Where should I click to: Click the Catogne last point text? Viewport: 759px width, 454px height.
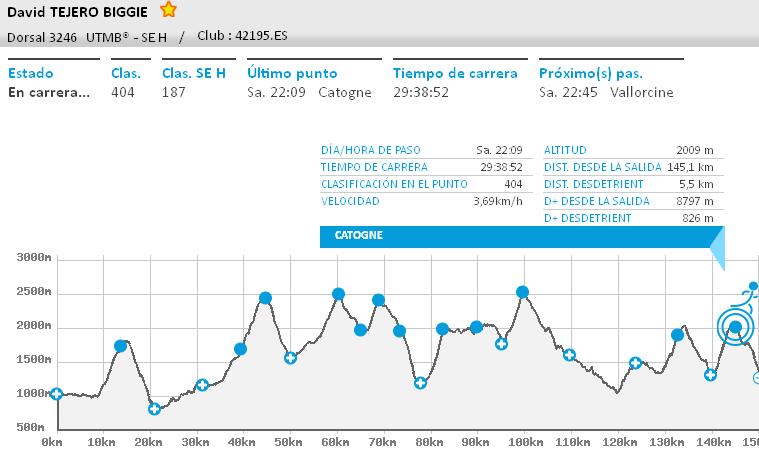pos(344,92)
